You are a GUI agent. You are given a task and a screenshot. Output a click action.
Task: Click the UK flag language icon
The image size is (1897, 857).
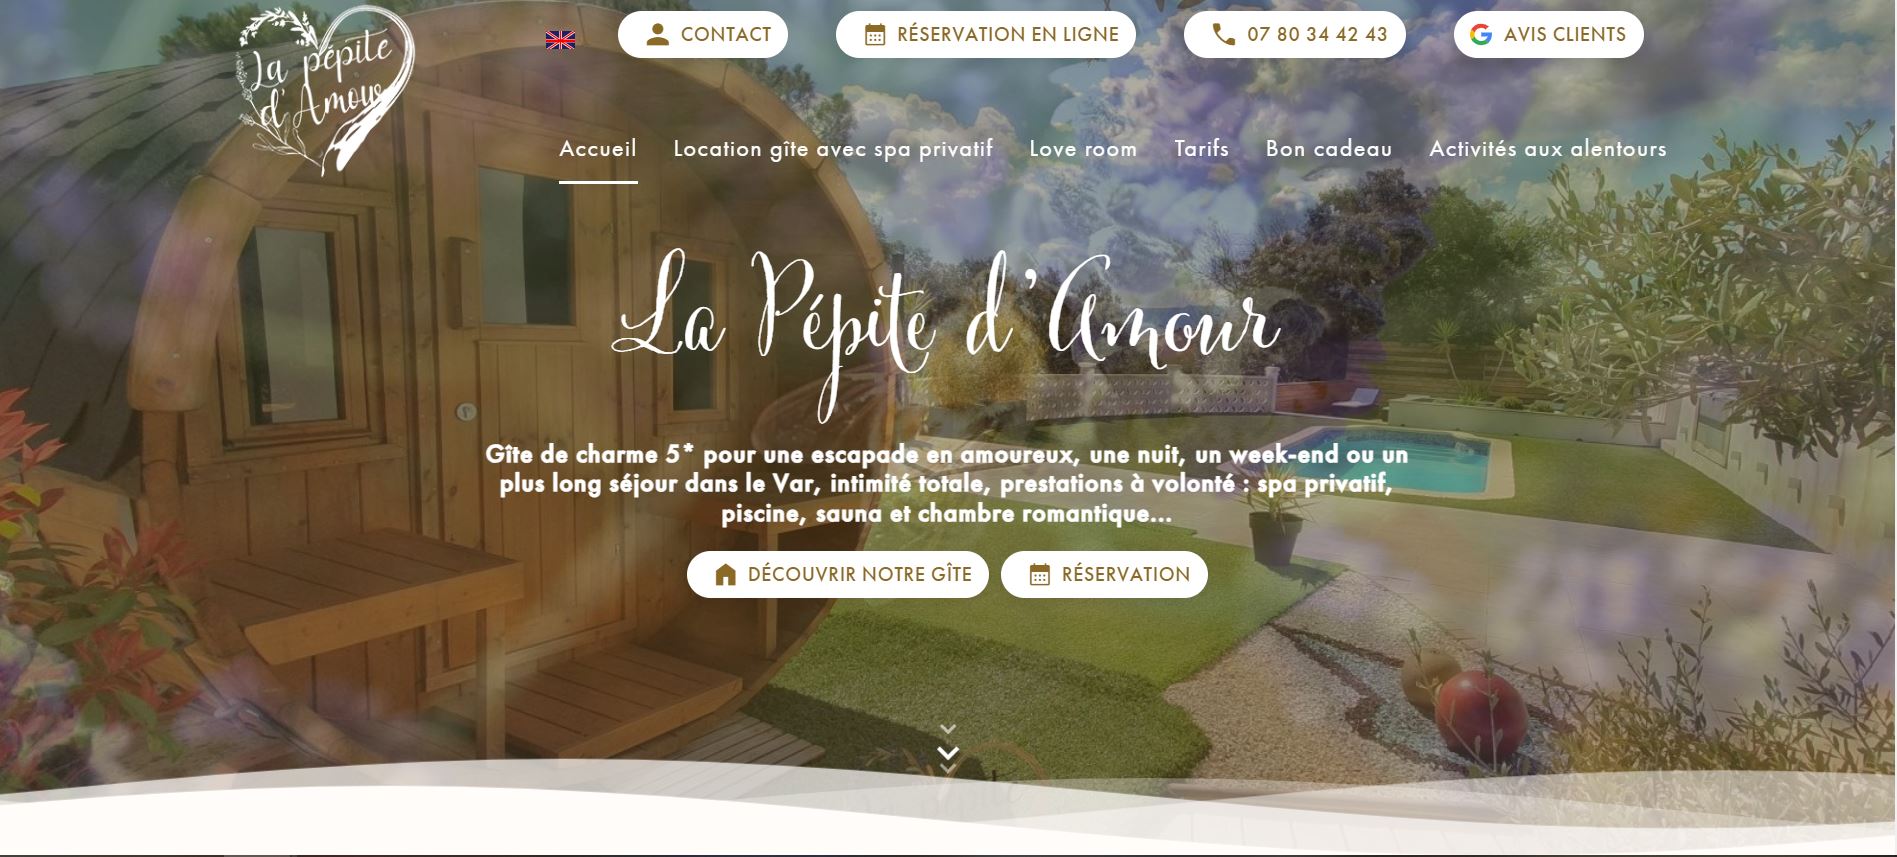click(x=560, y=40)
